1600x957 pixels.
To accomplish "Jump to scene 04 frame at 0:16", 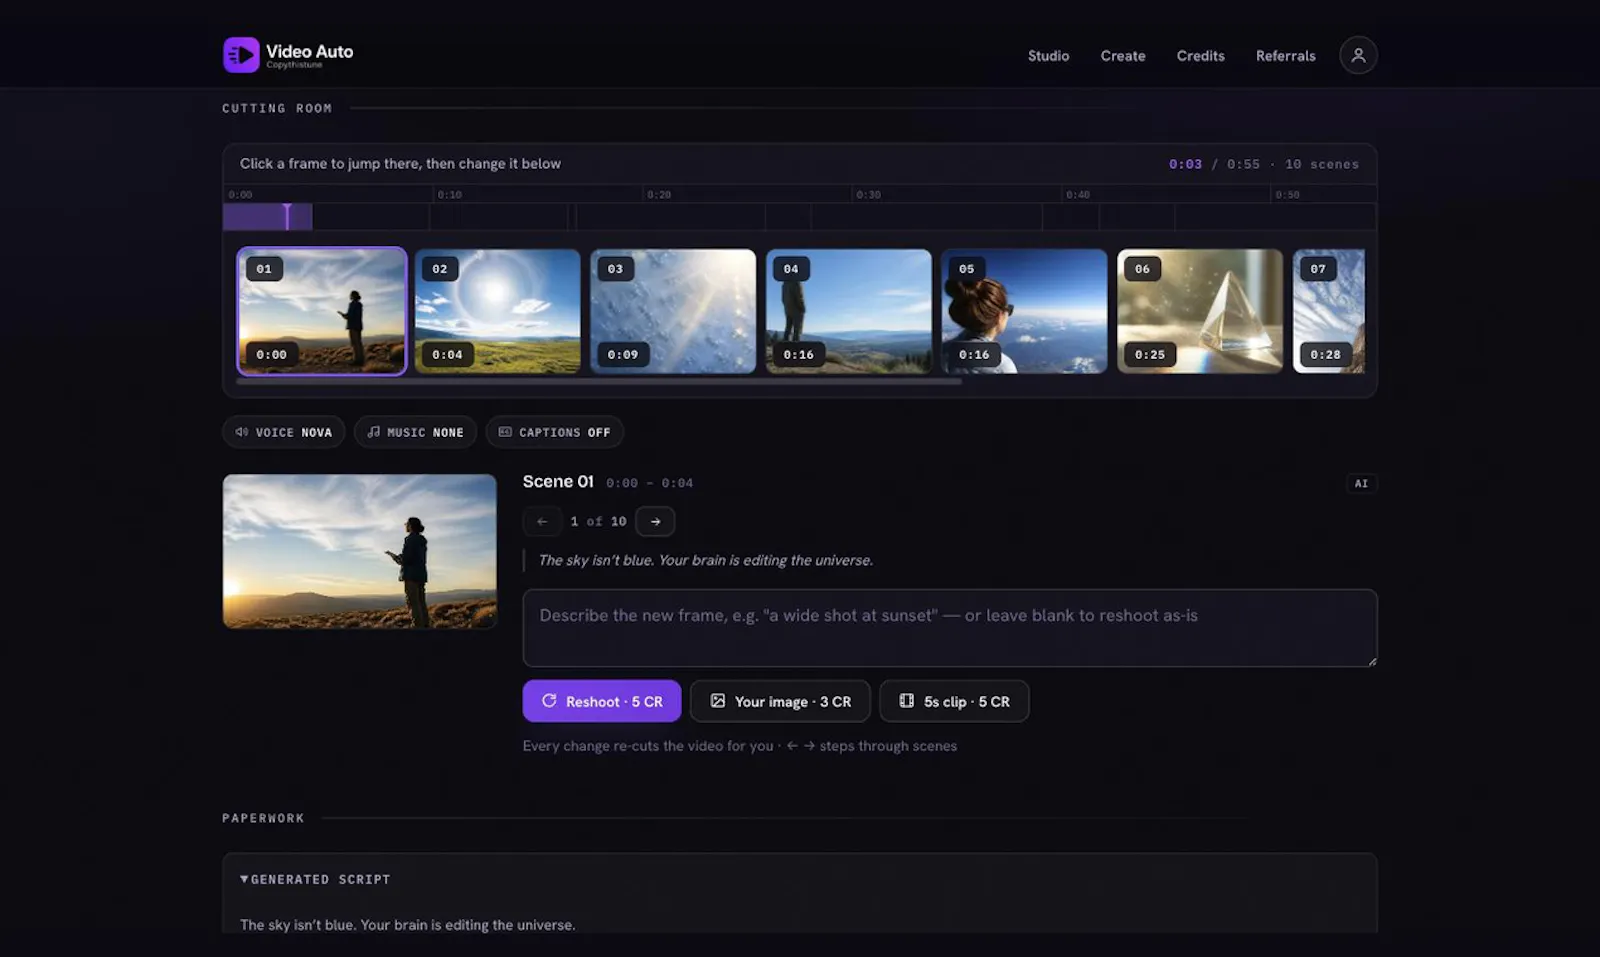I will pos(849,311).
